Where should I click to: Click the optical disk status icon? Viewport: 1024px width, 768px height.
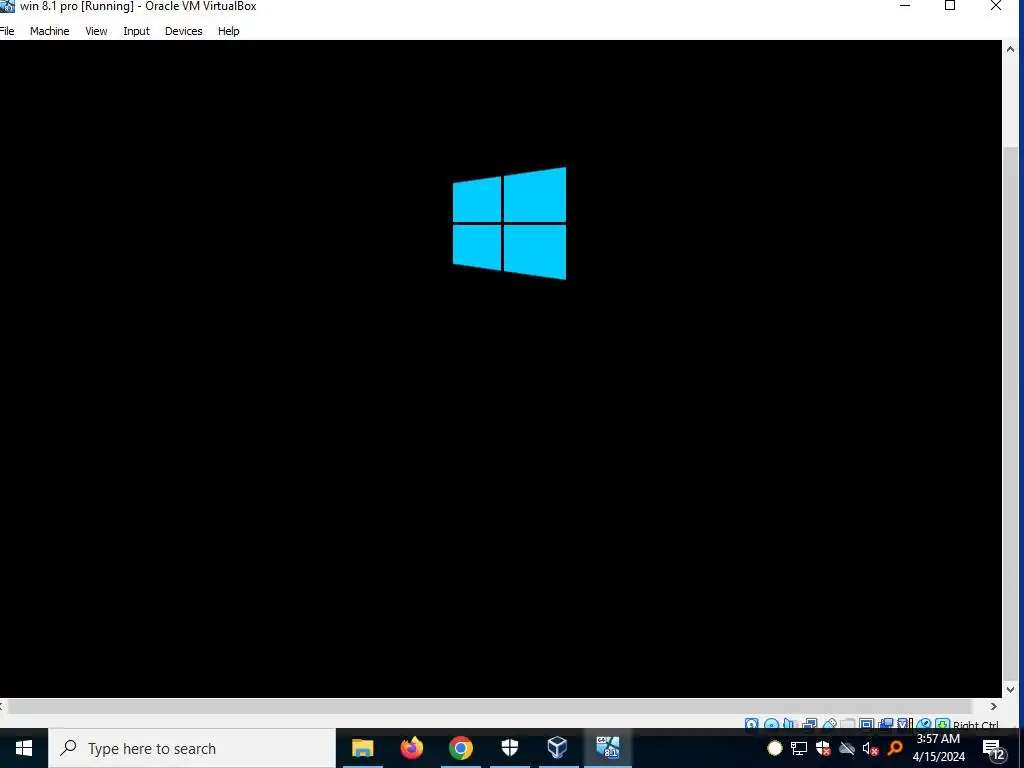pos(771,724)
